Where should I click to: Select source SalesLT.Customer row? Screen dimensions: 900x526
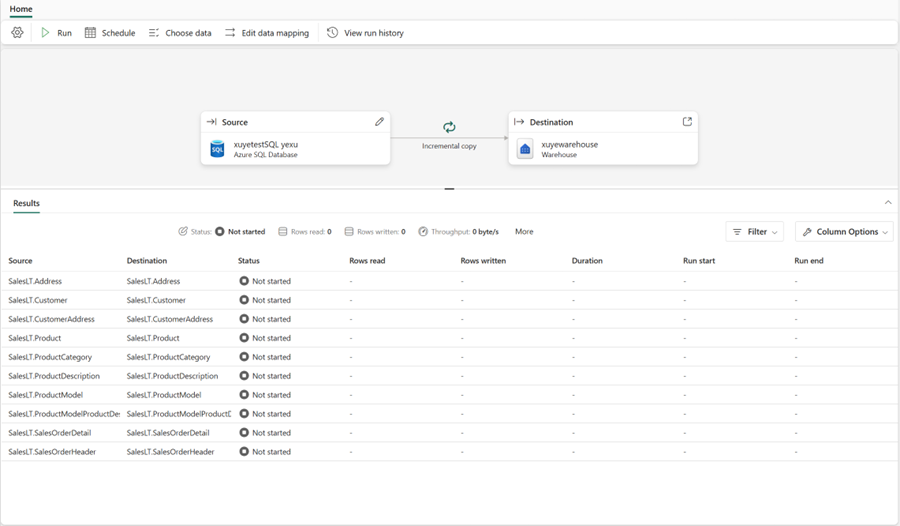pos(38,300)
